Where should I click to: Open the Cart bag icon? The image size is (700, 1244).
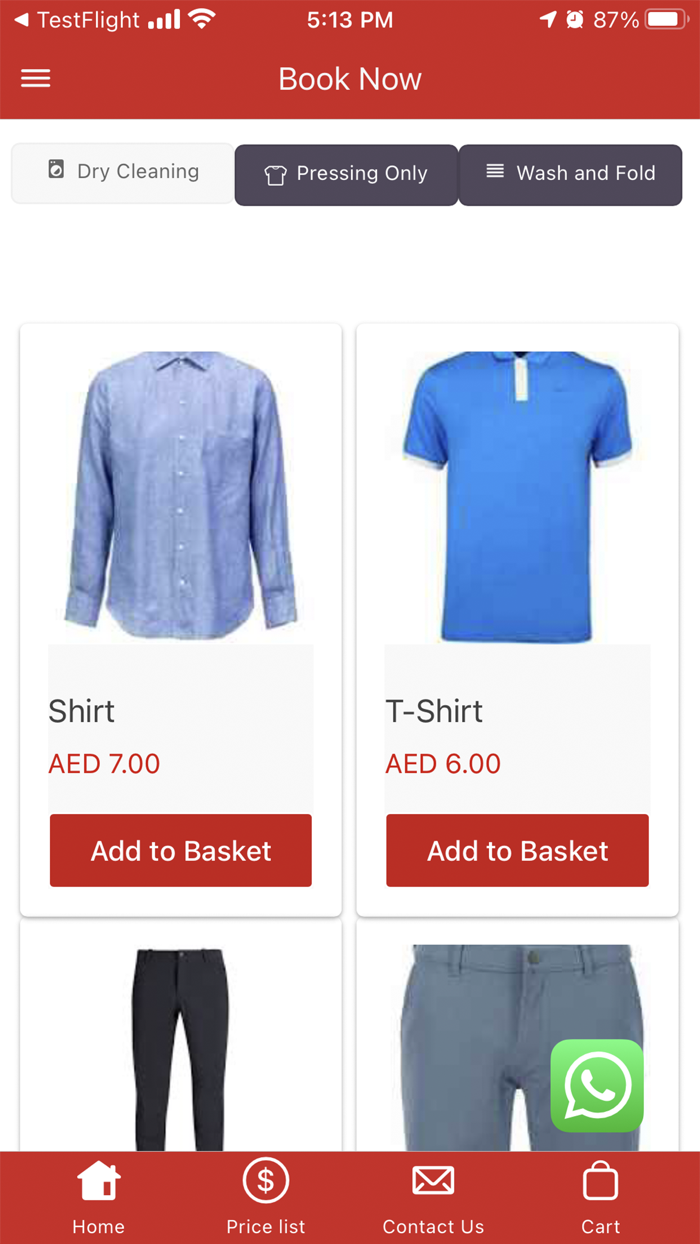point(600,1181)
